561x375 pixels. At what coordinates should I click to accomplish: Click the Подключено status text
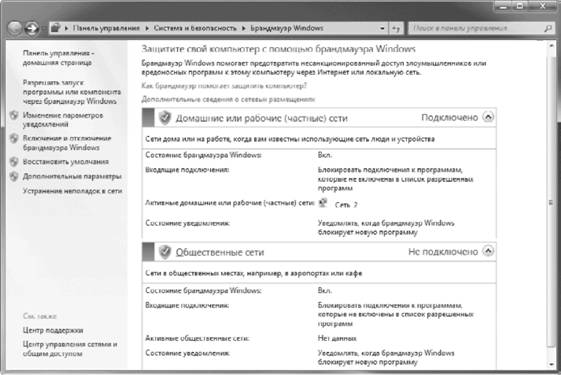click(x=449, y=117)
